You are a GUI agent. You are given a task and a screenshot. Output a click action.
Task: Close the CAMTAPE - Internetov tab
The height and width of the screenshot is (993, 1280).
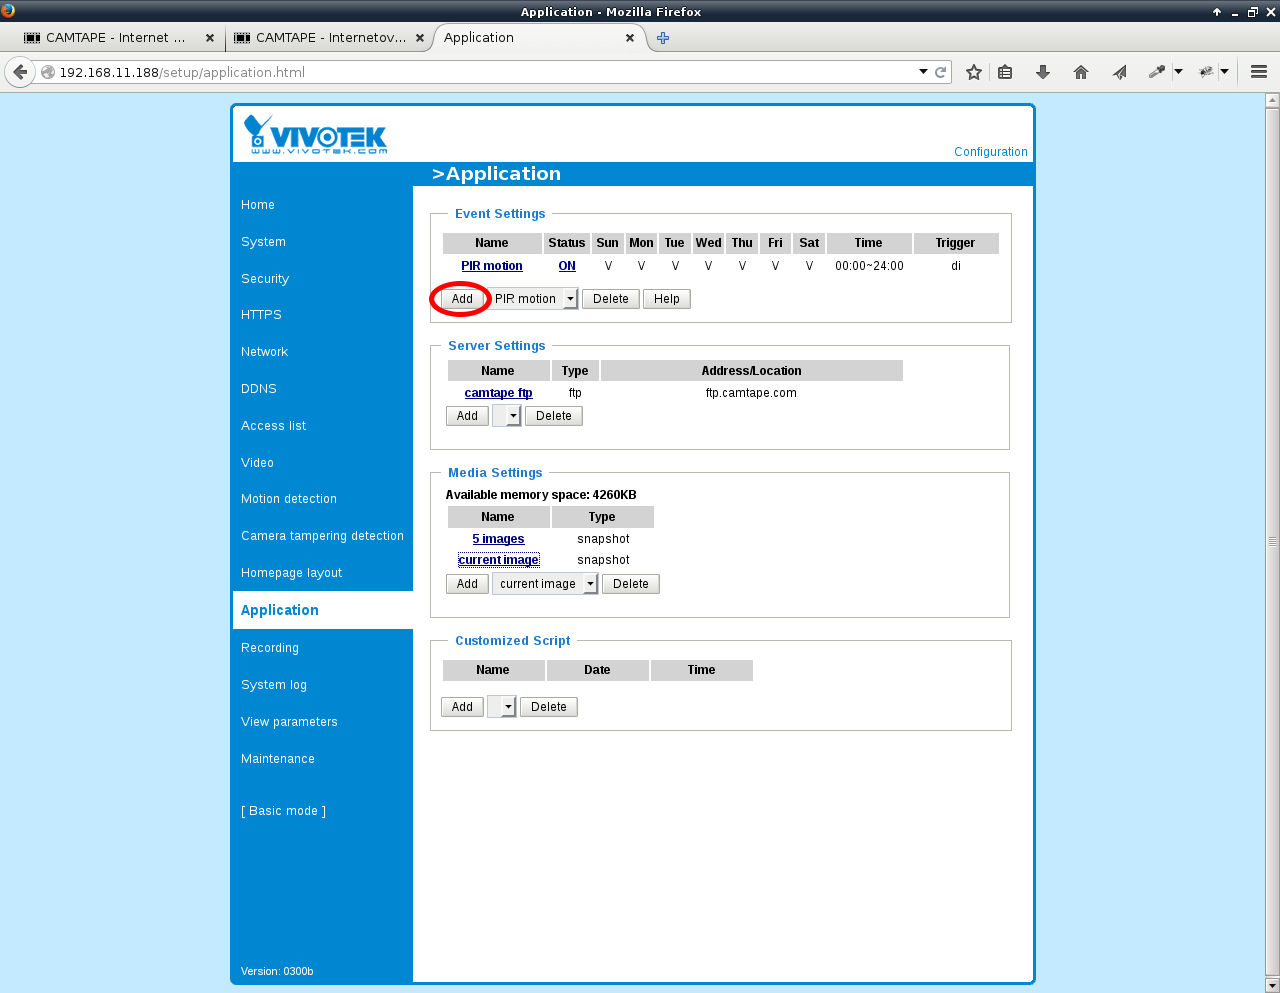pos(420,38)
